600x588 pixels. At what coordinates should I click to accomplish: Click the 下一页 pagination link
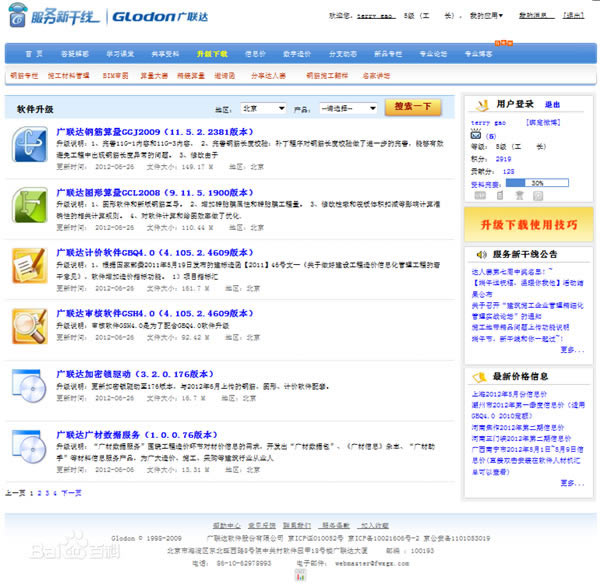71,493
